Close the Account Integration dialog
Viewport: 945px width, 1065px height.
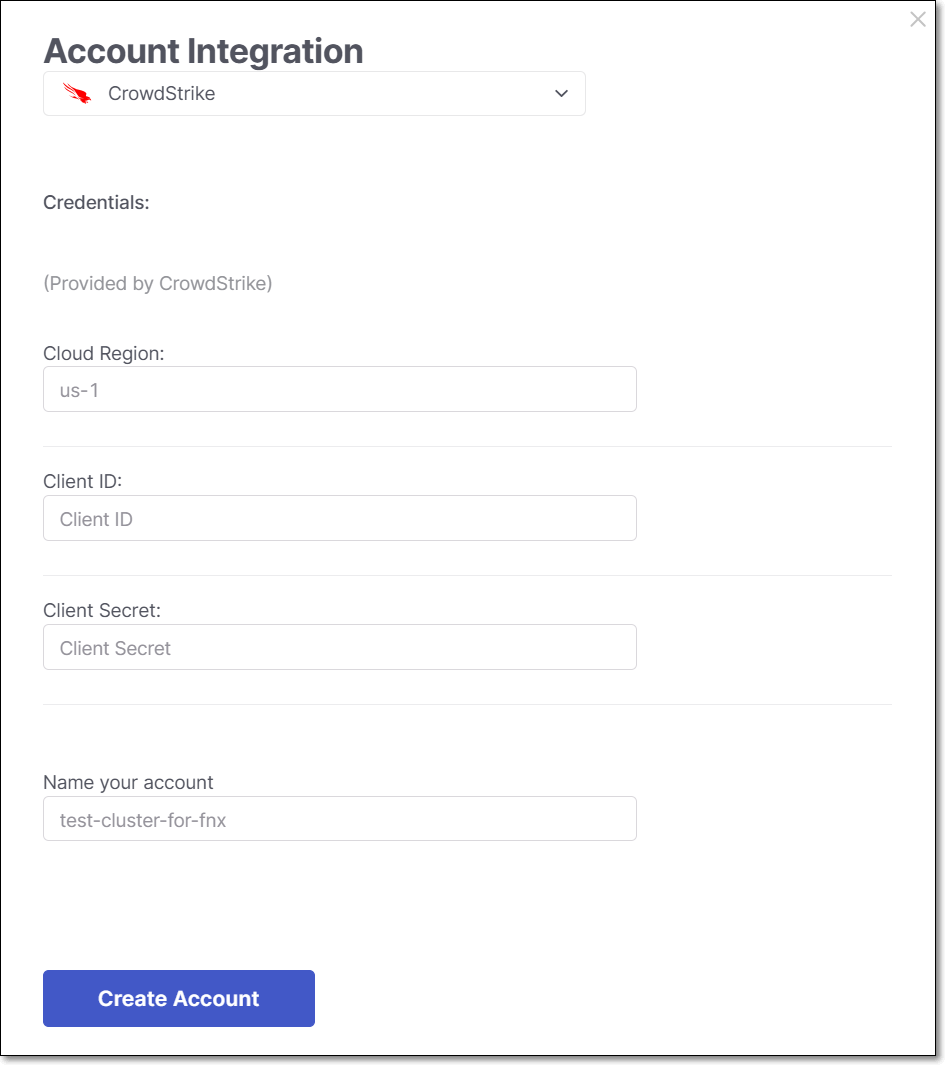(x=917, y=20)
